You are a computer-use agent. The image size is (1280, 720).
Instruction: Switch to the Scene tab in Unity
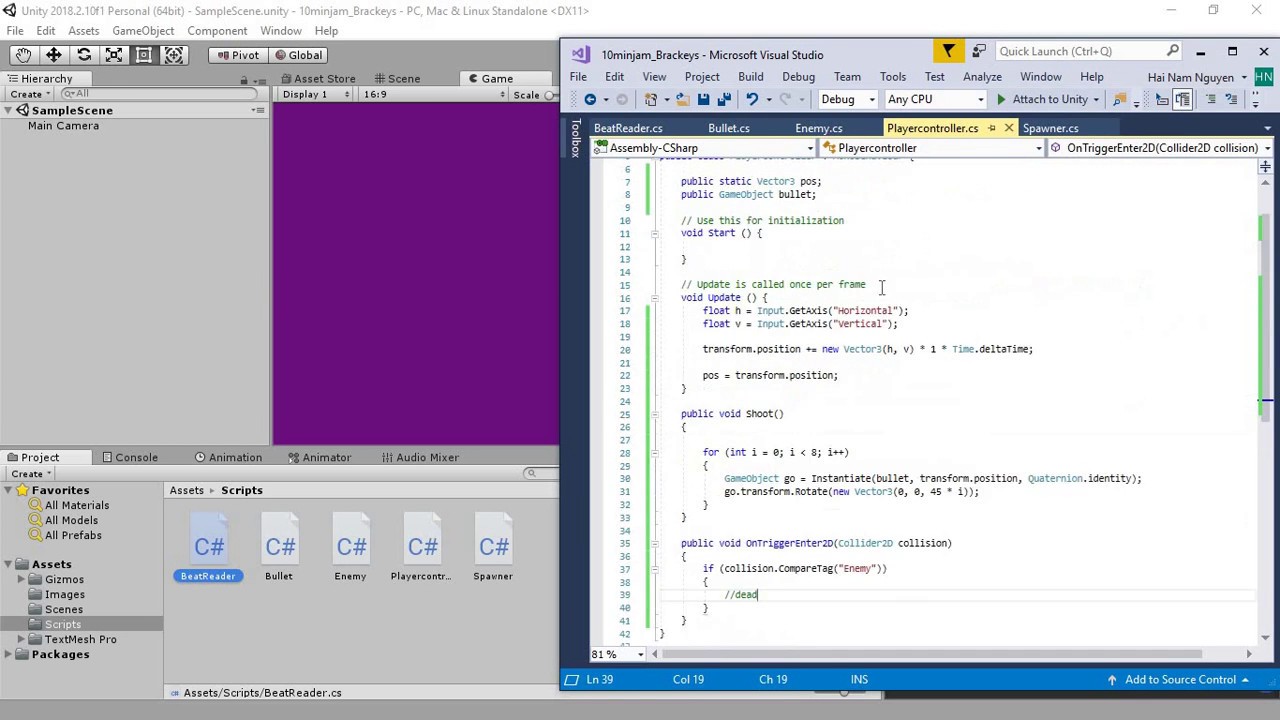click(x=396, y=79)
